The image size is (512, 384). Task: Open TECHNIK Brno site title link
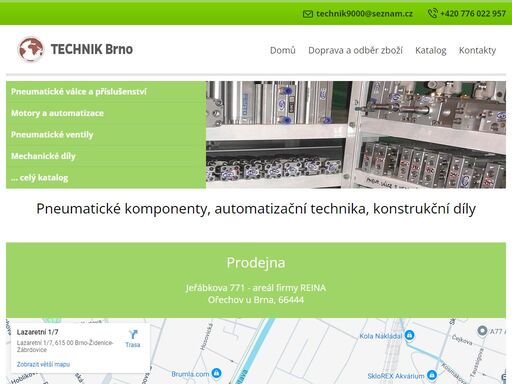point(92,49)
